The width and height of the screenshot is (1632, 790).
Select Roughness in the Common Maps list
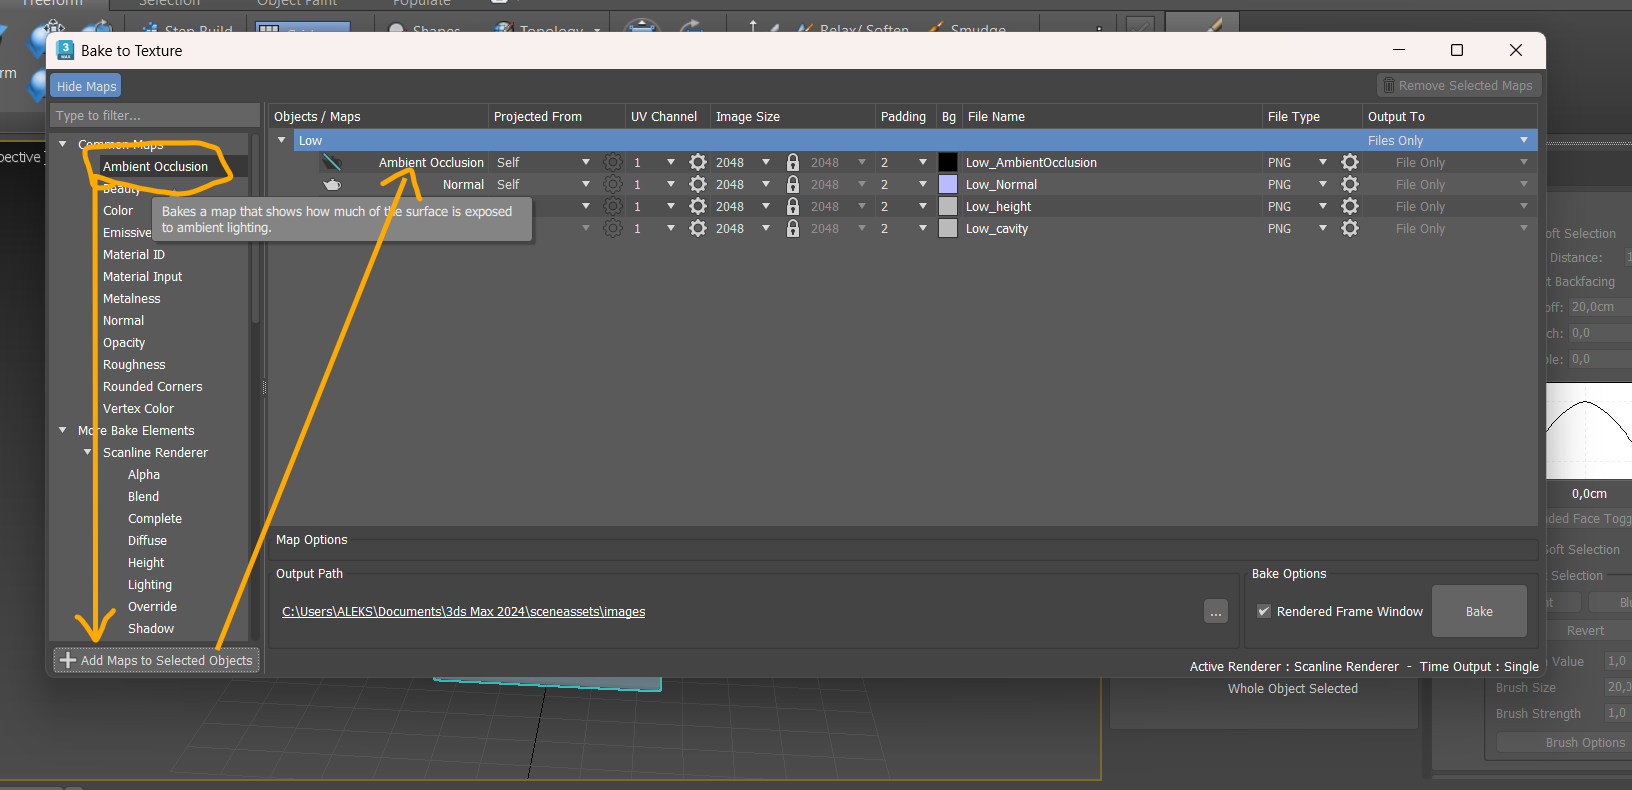(x=134, y=365)
